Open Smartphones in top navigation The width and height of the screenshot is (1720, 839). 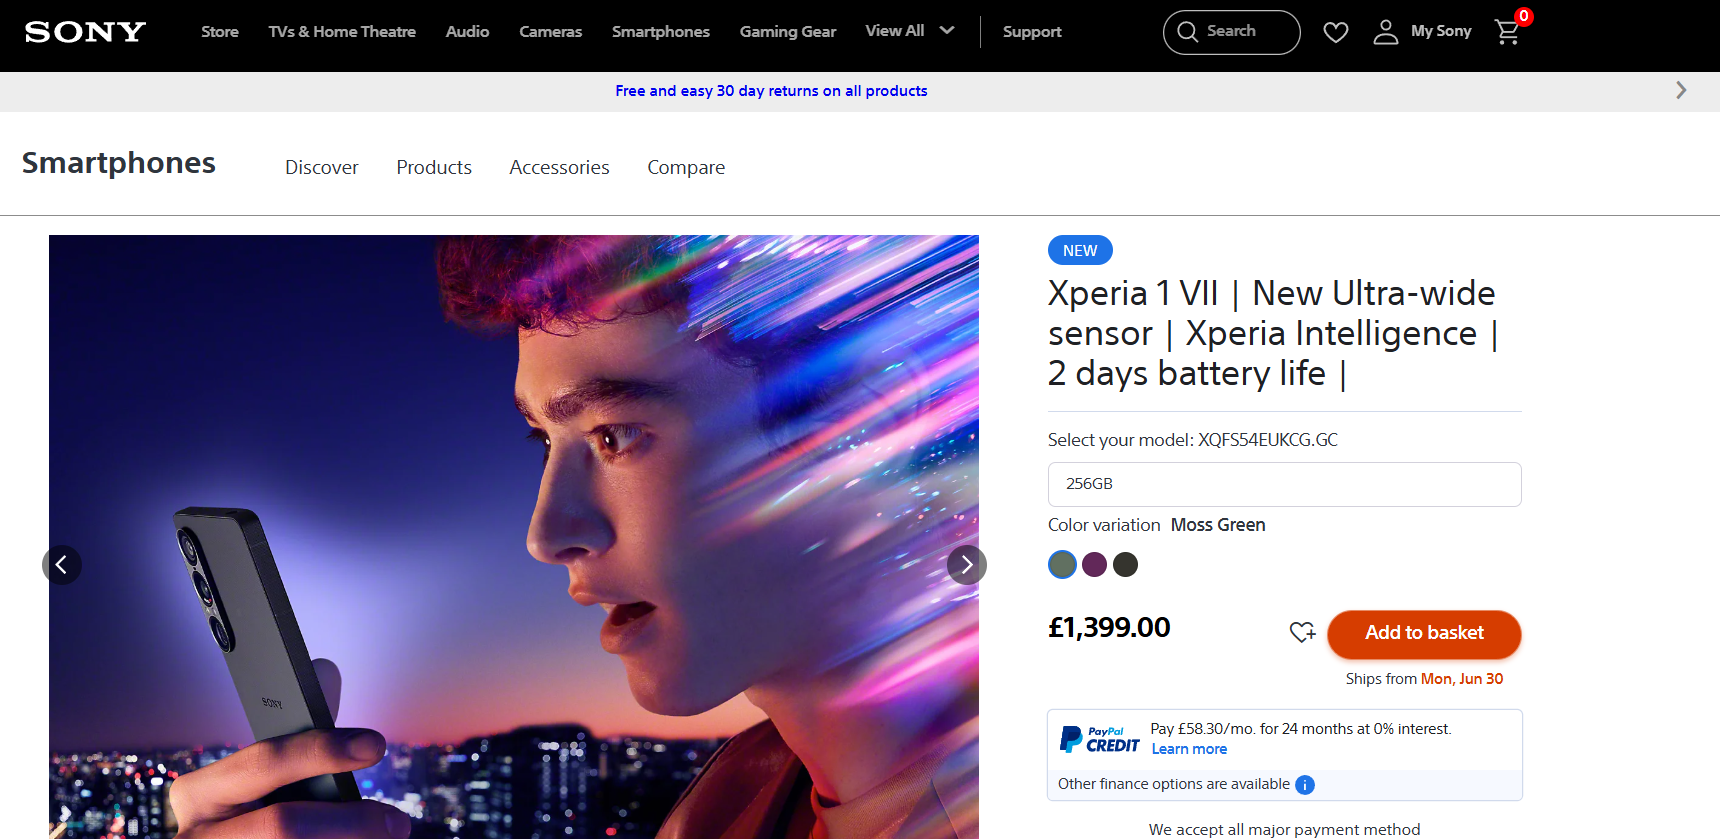click(661, 32)
